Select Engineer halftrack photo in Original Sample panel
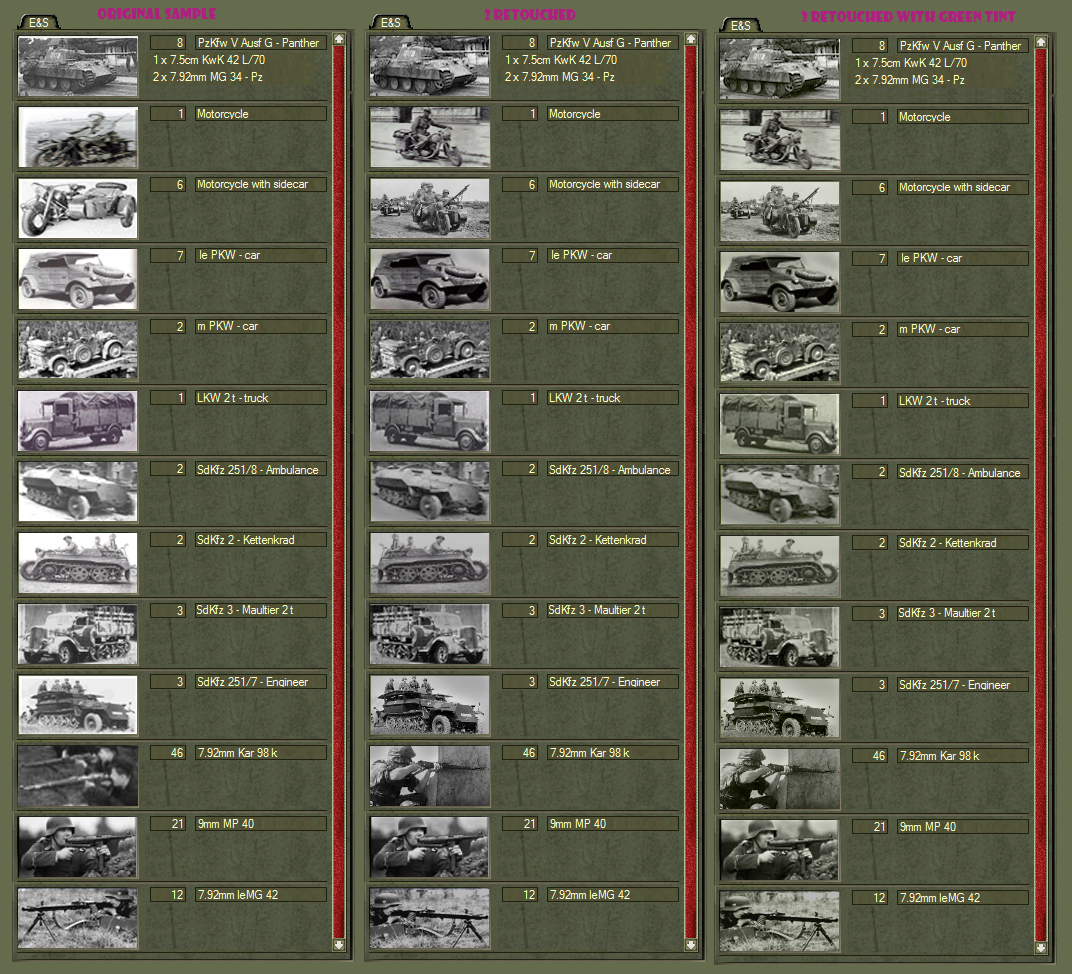 click(x=78, y=705)
